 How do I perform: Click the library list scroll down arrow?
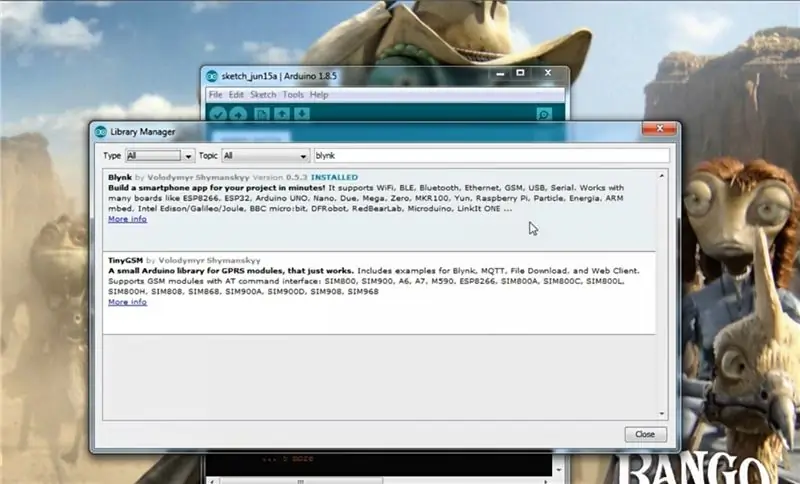pyautogui.click(x=661, y=414)
